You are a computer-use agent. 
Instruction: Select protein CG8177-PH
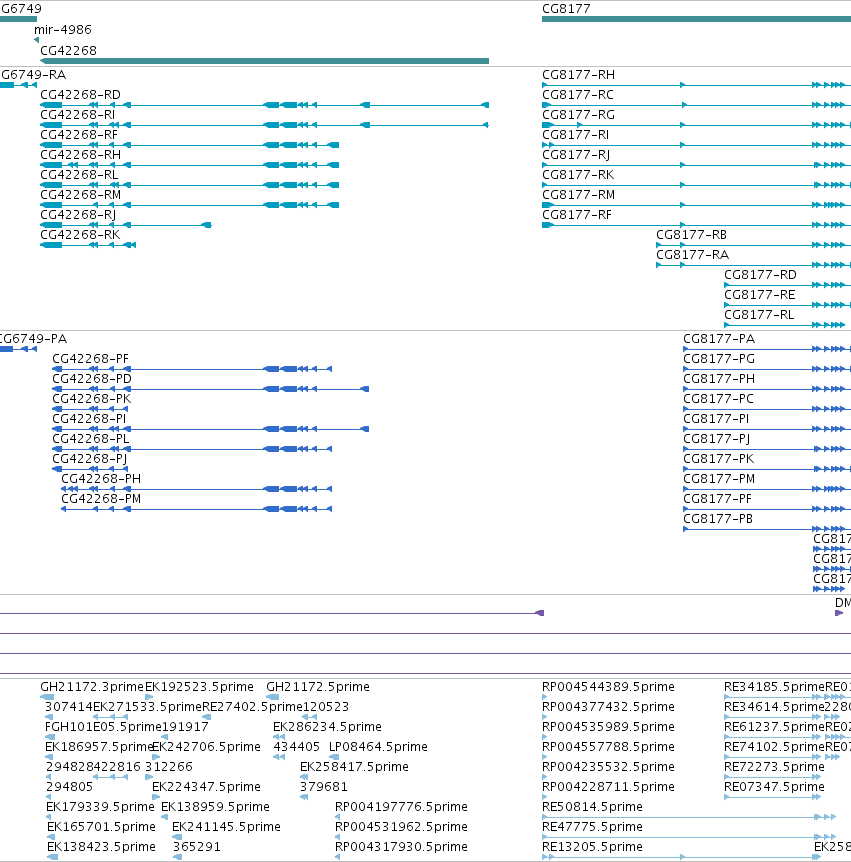pos(719,379)
